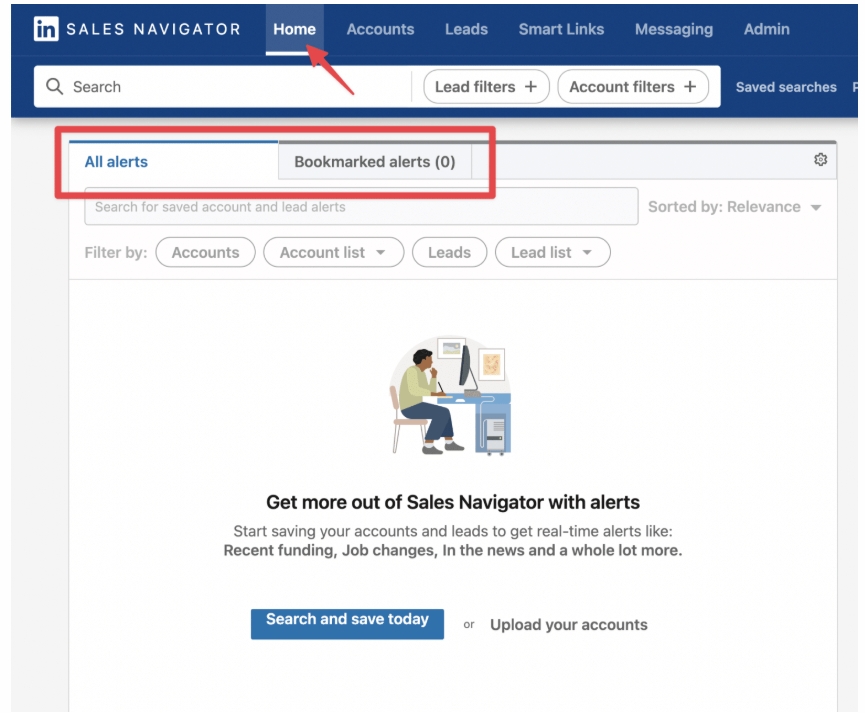This screenshot has height=713, width=865.
Task: Click the person-at-desk illustration
Action: point(449,396)
